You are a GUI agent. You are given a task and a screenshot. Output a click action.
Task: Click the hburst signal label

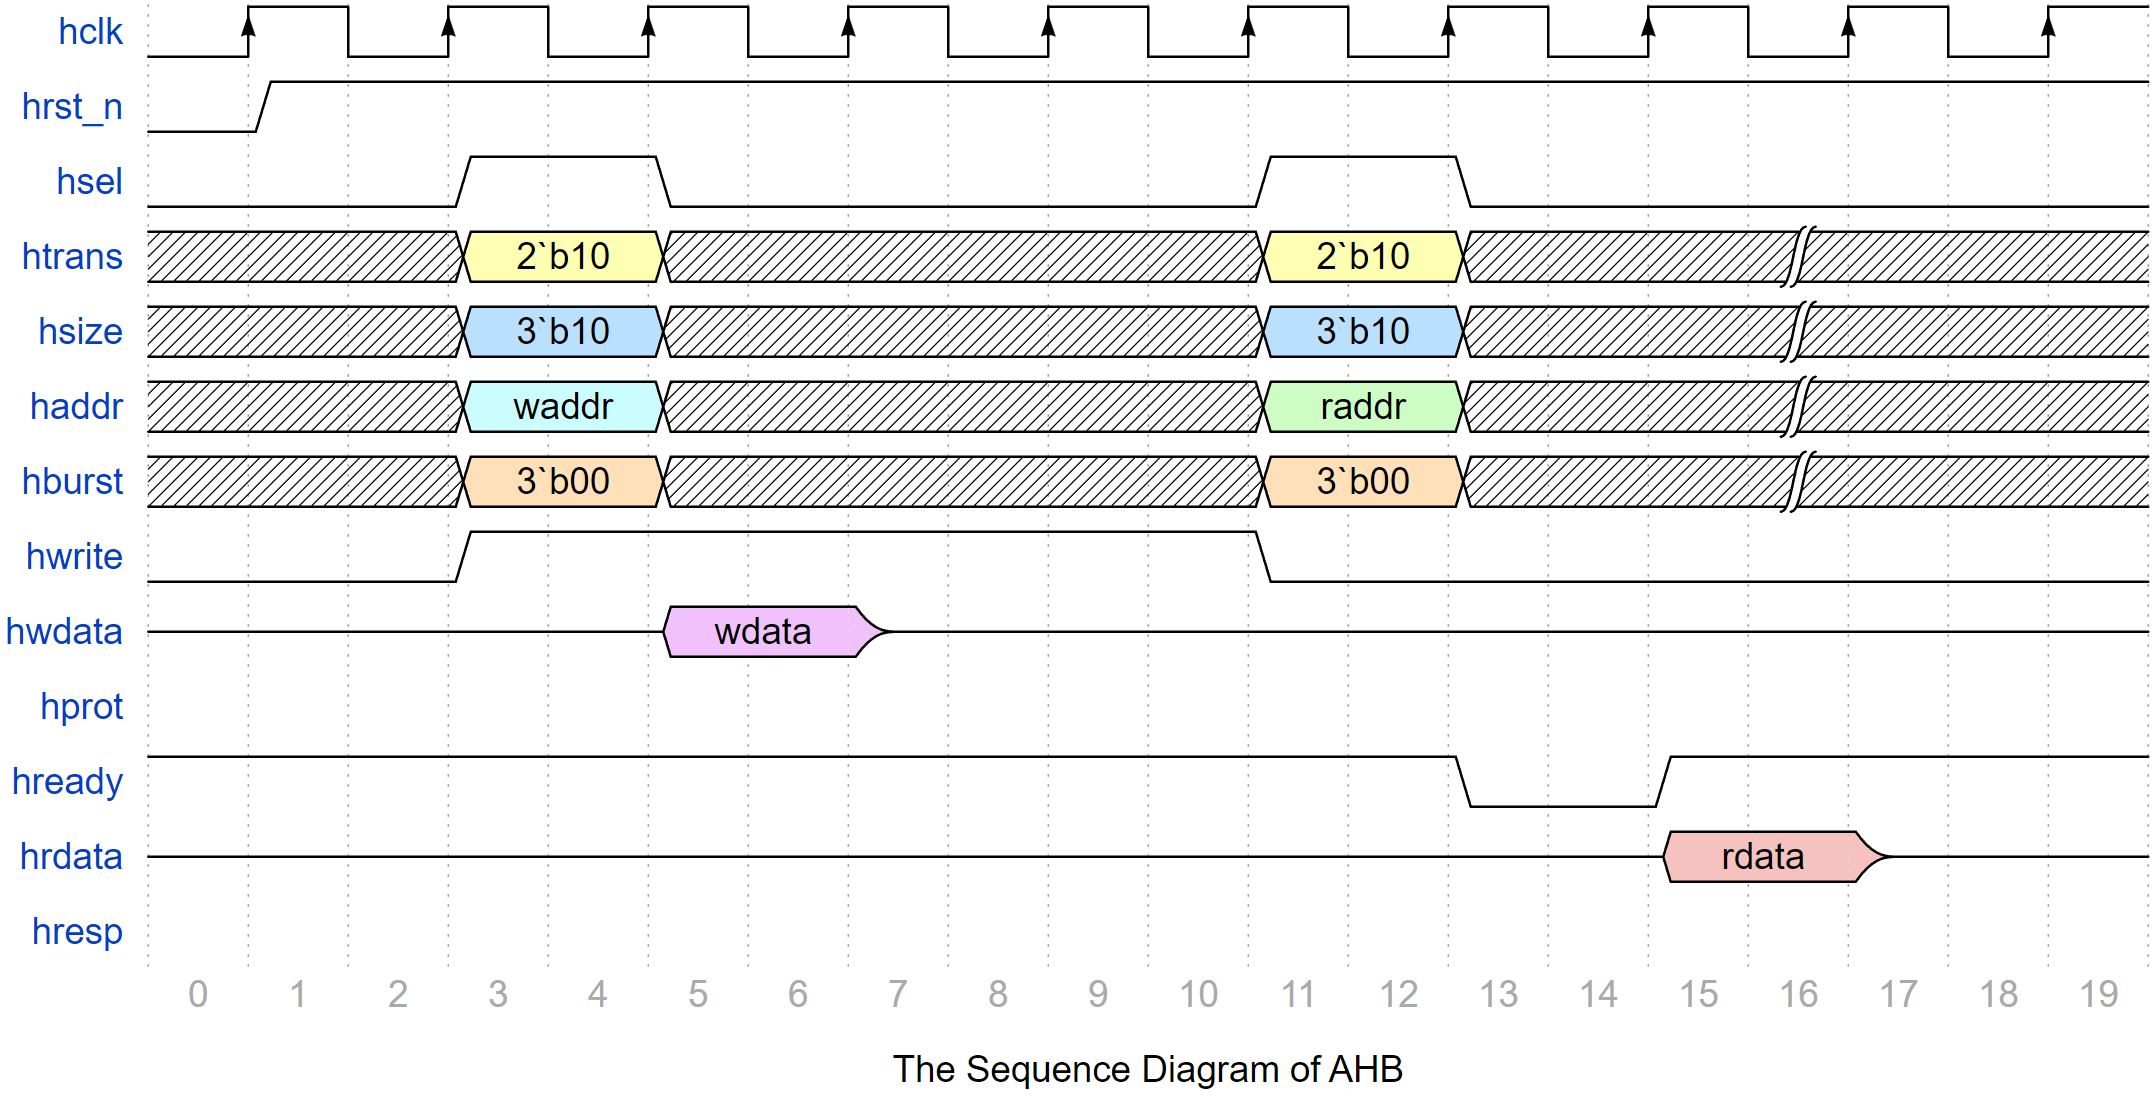[x=72, y=482]
